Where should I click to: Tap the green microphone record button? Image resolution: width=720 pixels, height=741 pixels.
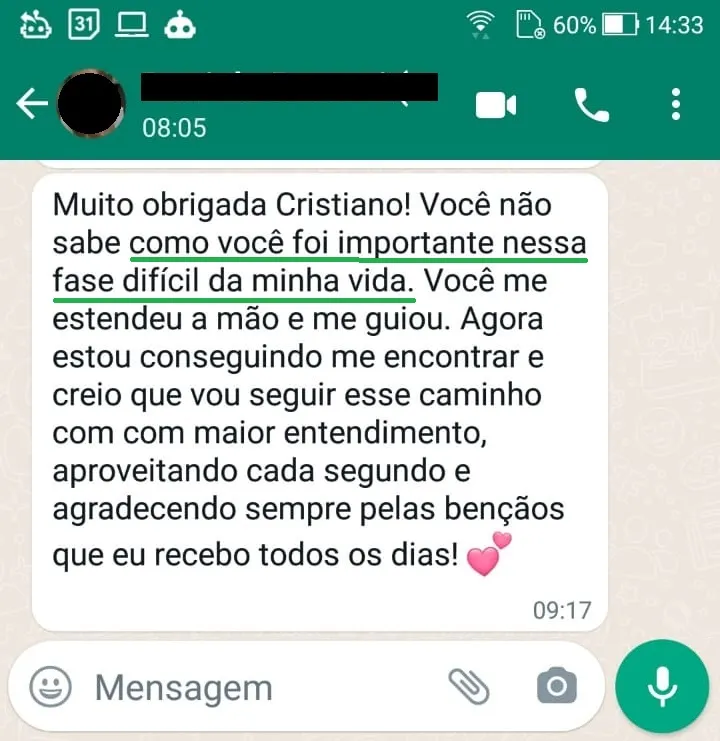pos(662,686)
